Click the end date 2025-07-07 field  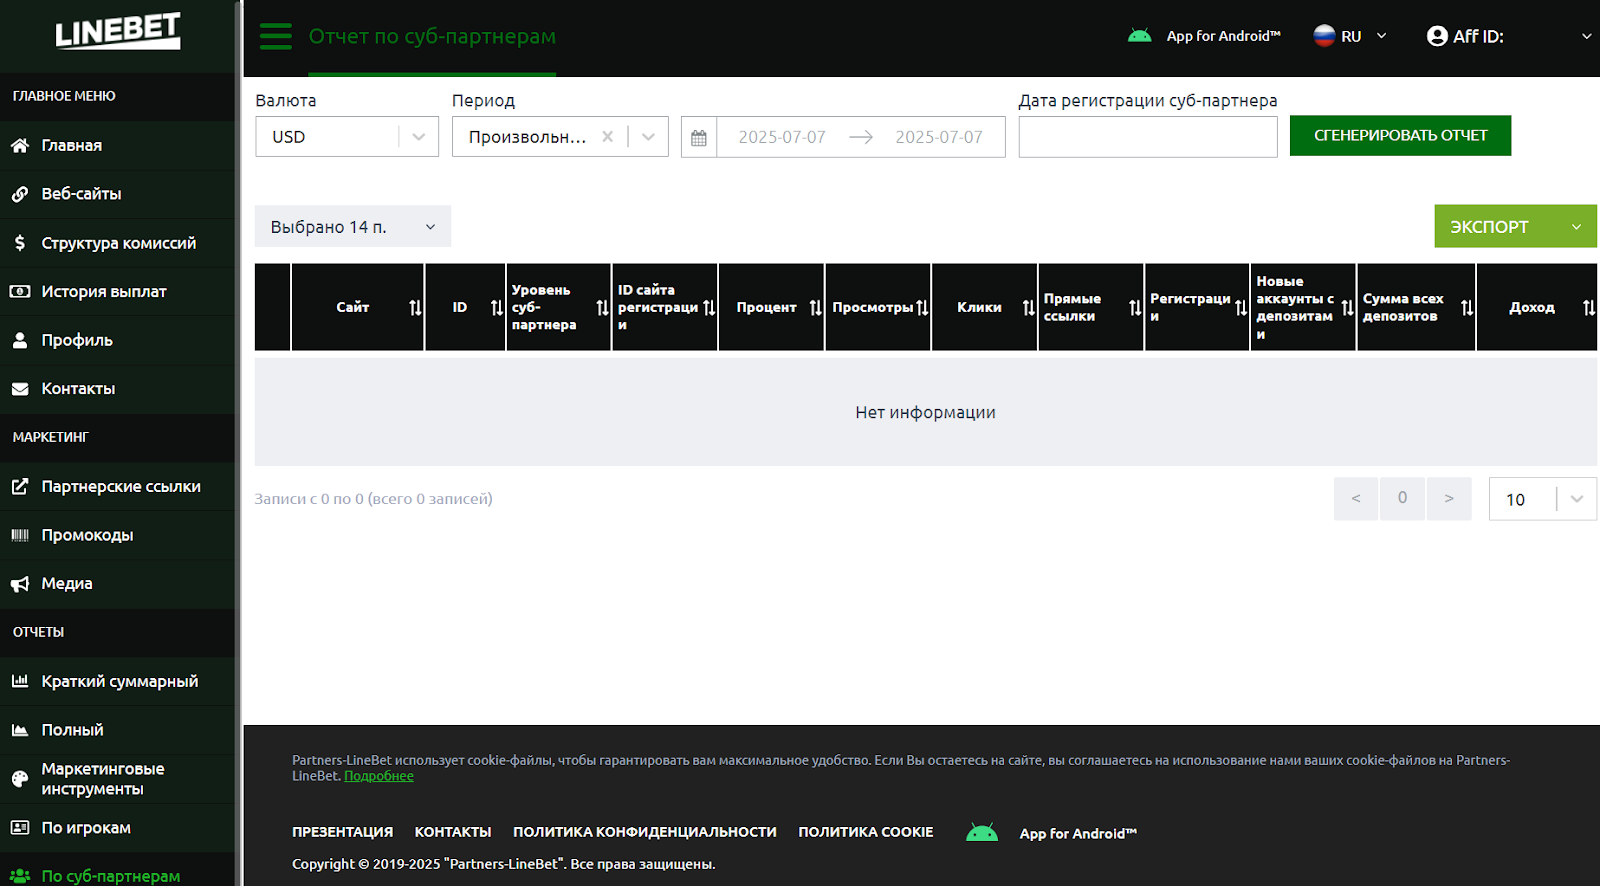point(939,137)
